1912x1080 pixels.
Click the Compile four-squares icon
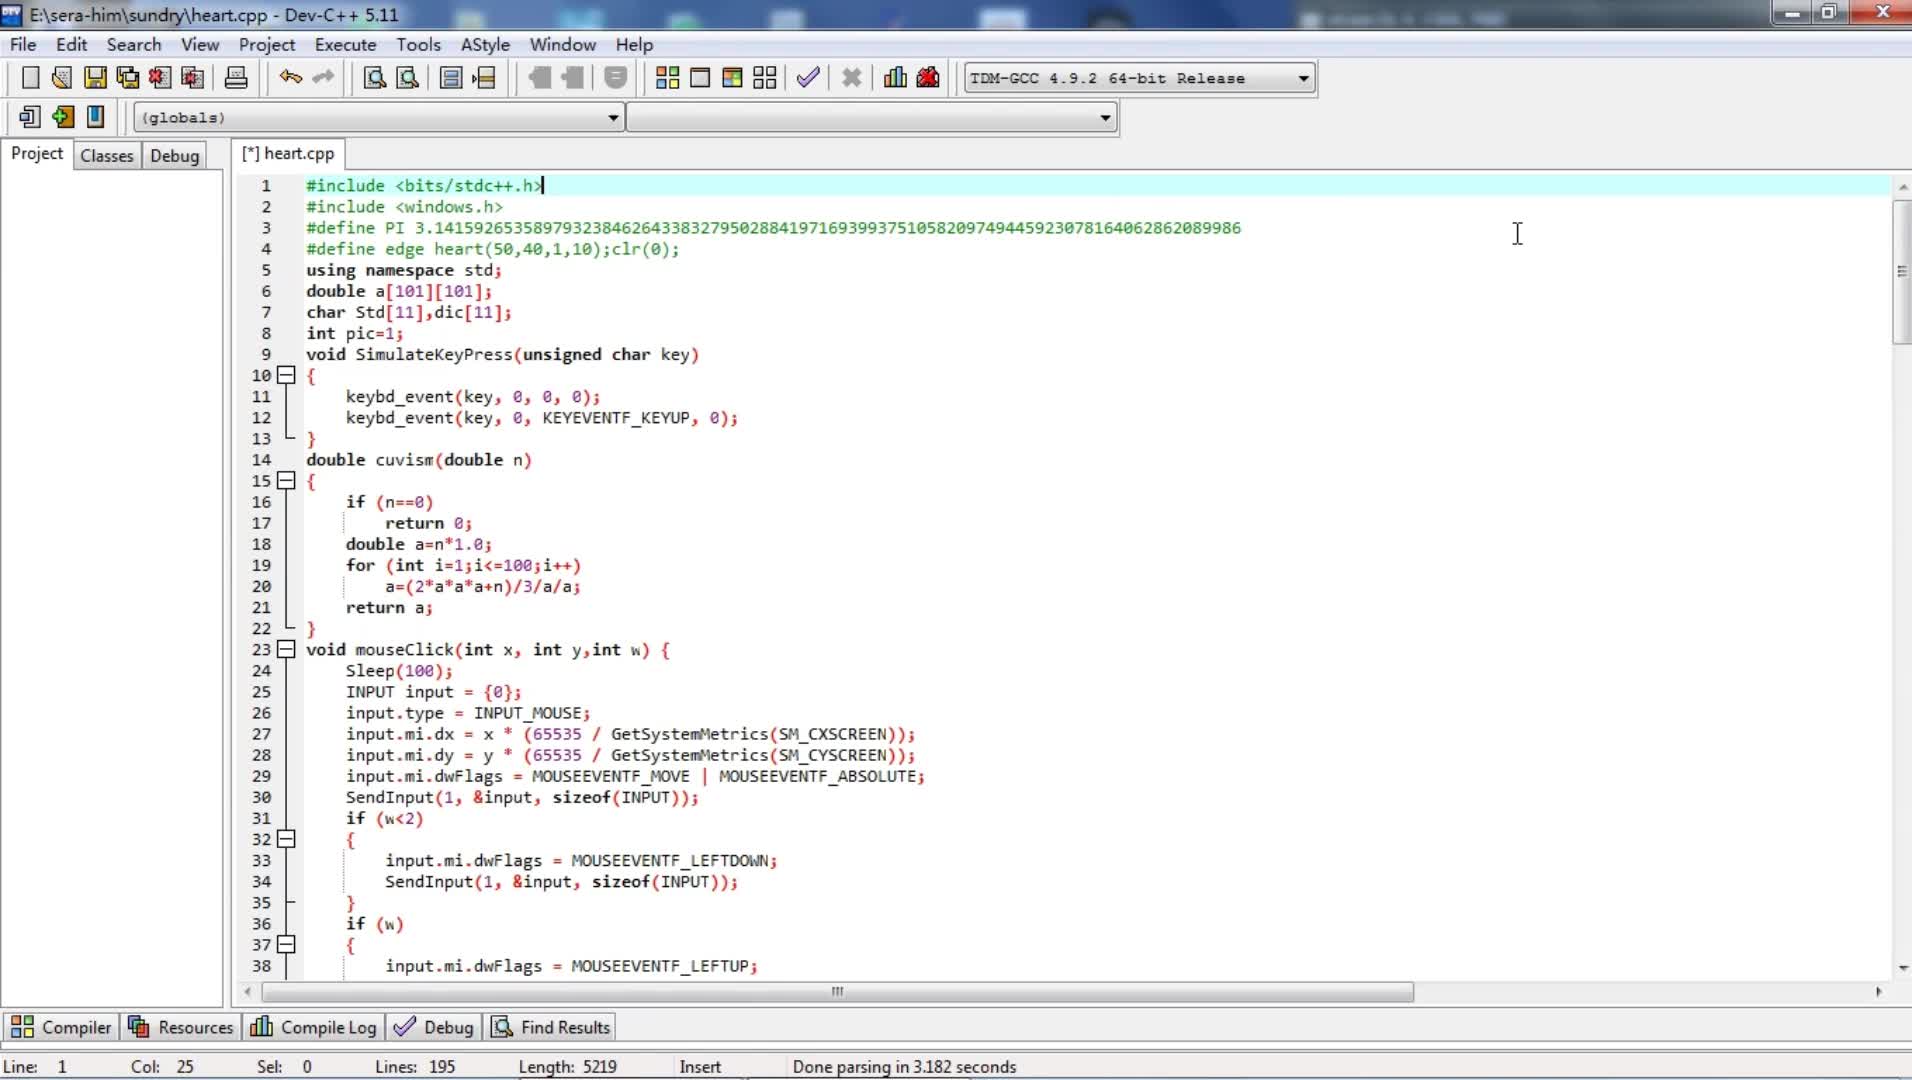[x=668, y=78]
